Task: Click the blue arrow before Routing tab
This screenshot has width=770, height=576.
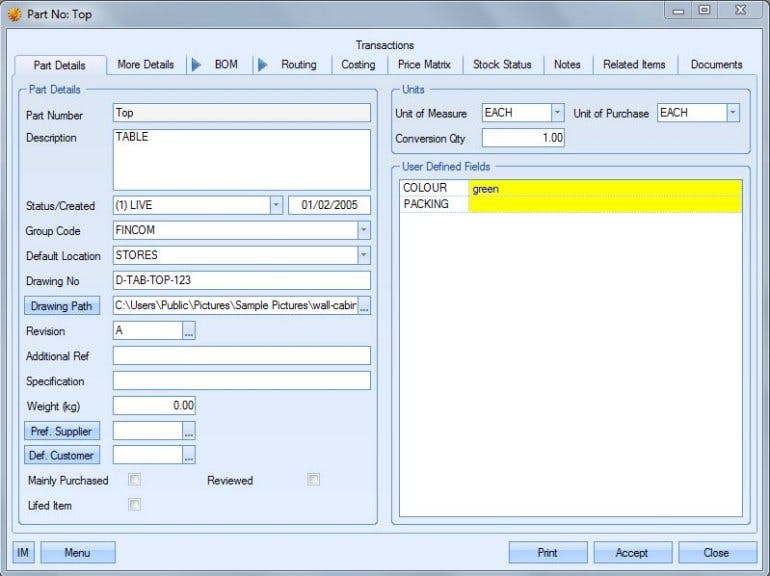Action: 262,65
